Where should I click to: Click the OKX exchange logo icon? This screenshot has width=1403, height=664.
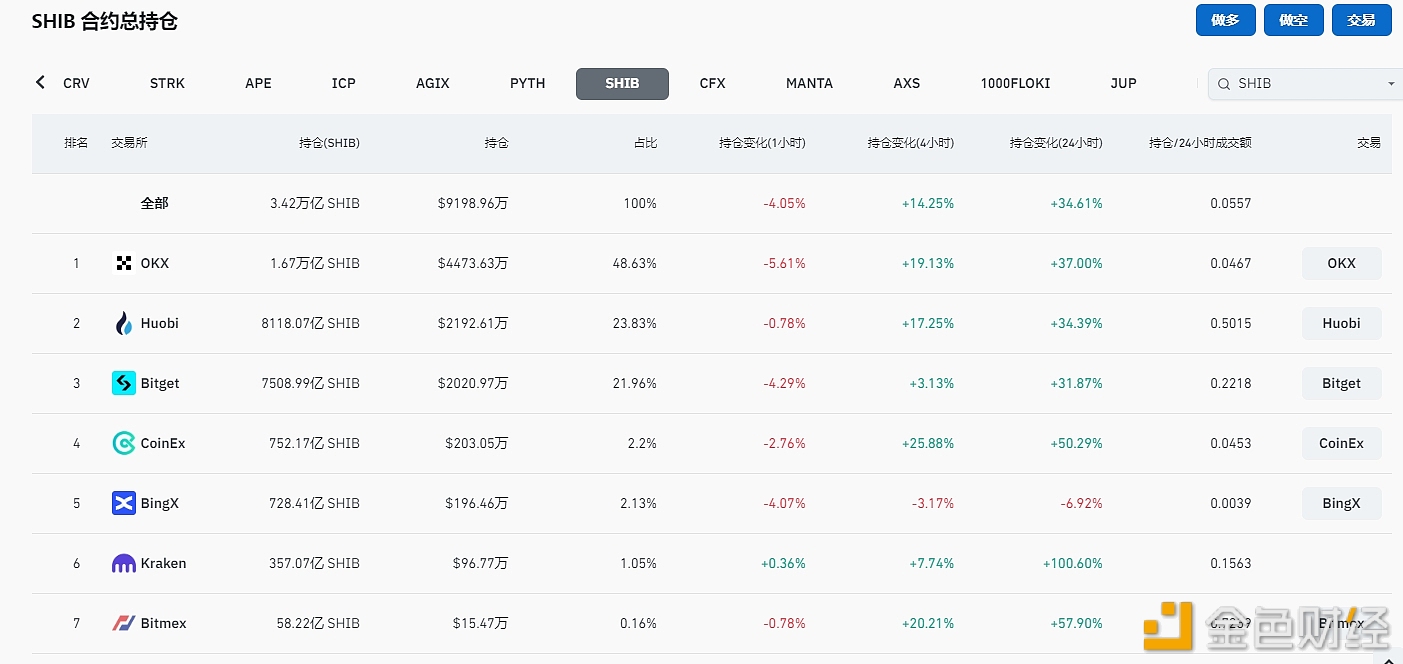point(124,264)
